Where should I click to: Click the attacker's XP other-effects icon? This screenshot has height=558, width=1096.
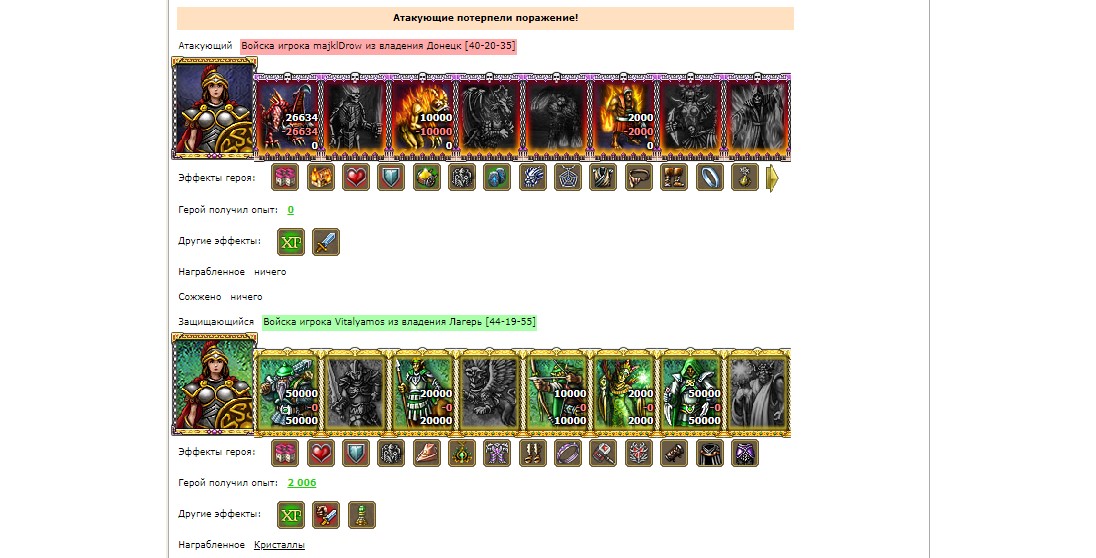click(x=291, y=242)
